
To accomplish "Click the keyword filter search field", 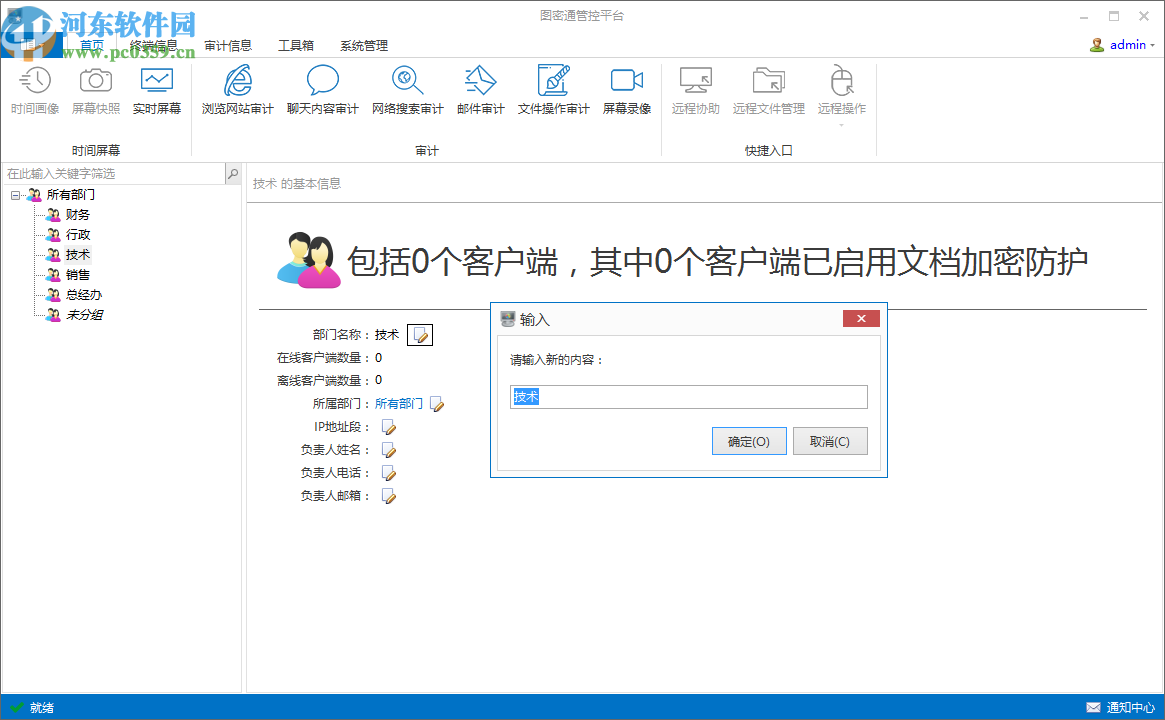I will tap(110, 173).
